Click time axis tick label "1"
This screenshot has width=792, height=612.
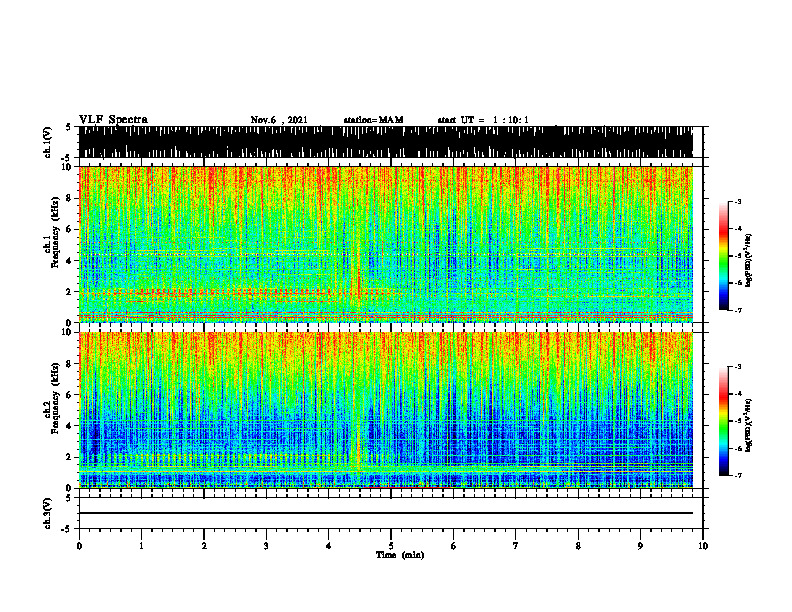coord(141,546)
